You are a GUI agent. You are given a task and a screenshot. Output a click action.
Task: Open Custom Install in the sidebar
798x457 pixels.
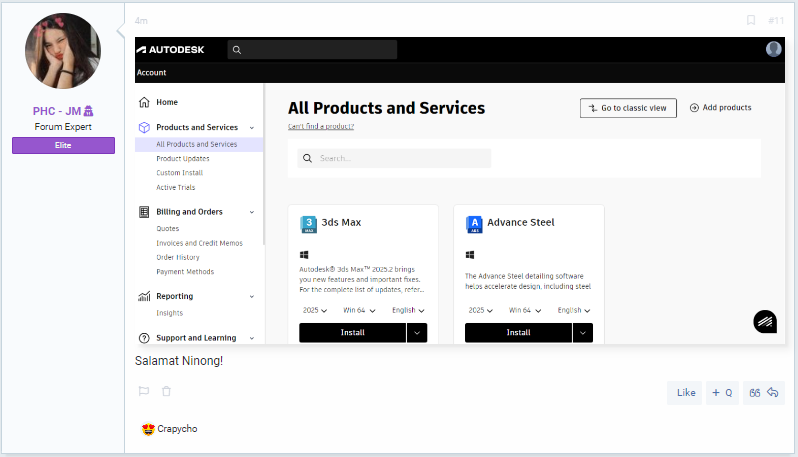pos(179,173)
